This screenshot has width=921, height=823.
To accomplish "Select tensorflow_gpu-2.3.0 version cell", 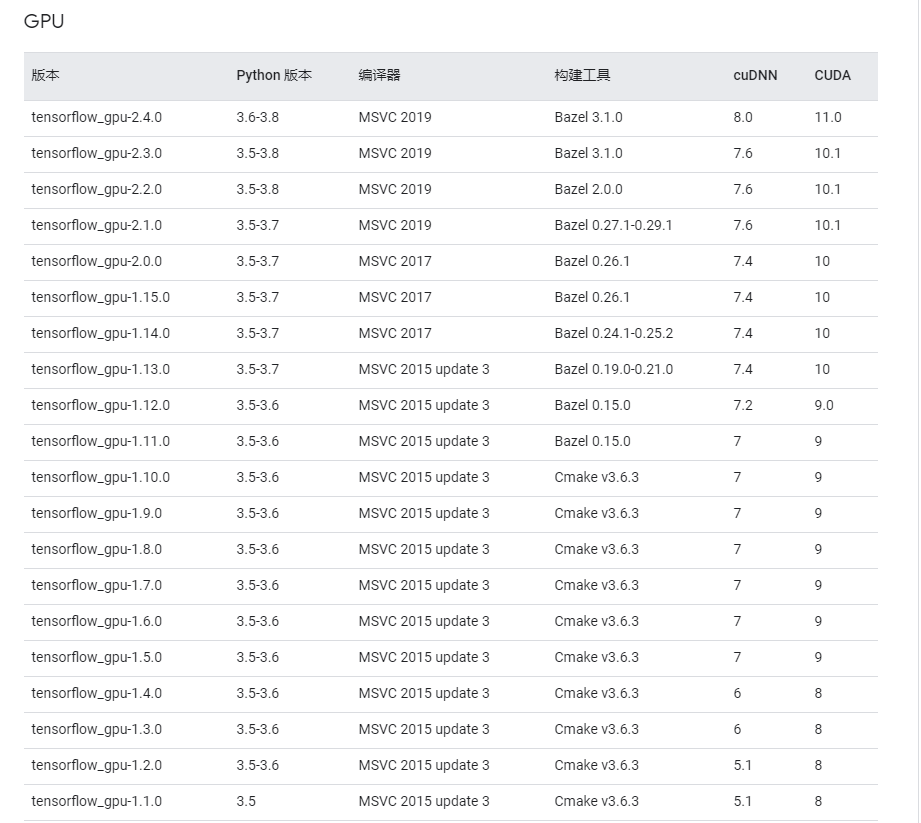I will (x=96, y=153).
